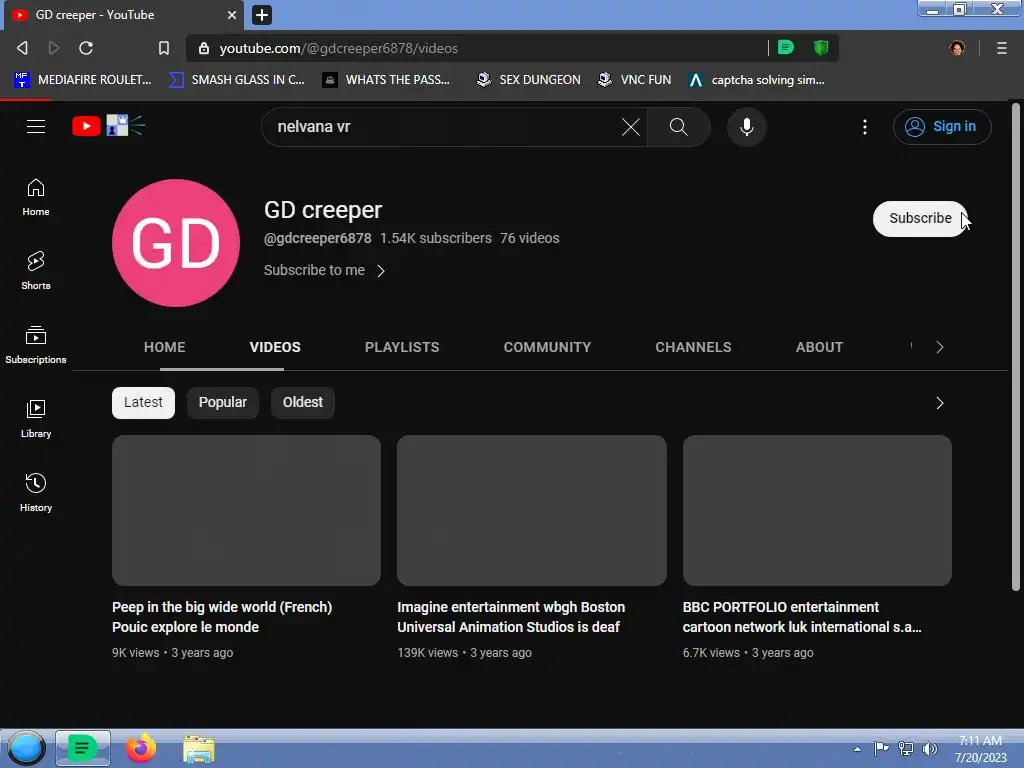Show hidden tray icons arrow

[x=857, y=749]
